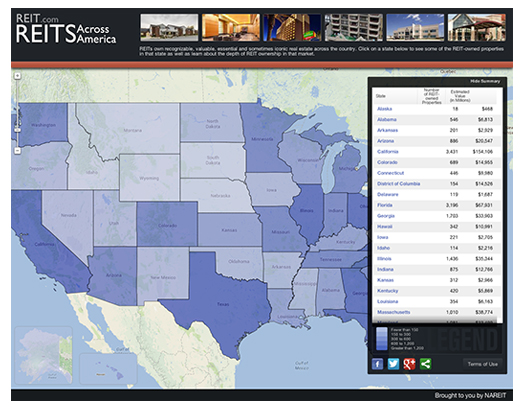Click the map zoom slider handle
Image resolution: width=525 pixels, height=410 pixels.
(x=17, y=130)
